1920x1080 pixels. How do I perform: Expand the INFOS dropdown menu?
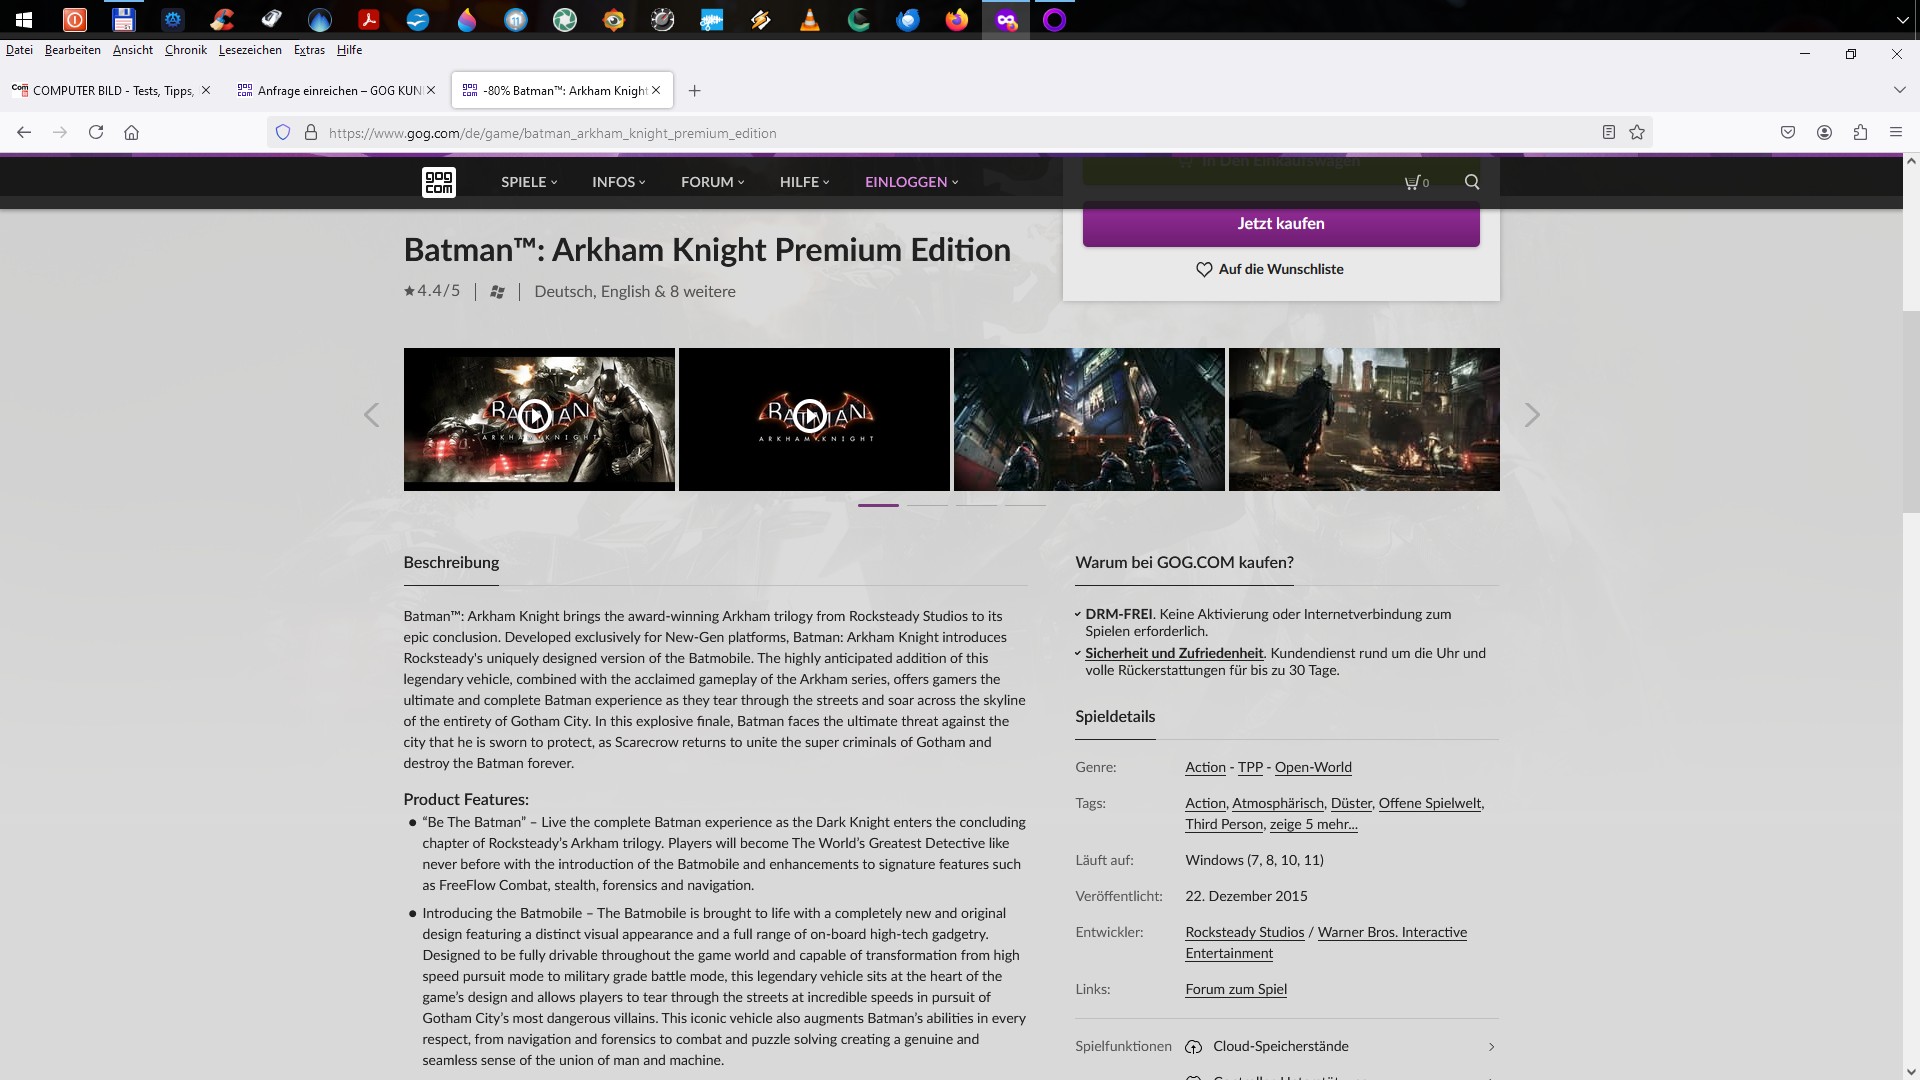[x=618, y=182]
